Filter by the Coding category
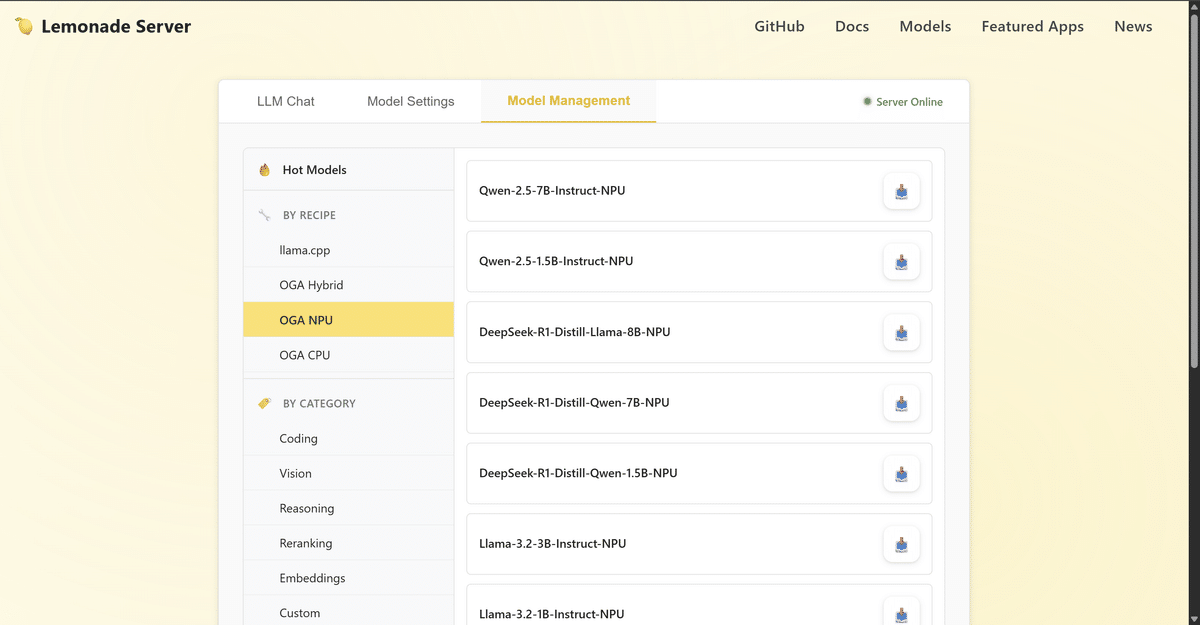1200x625 pixels. point(298,438)
